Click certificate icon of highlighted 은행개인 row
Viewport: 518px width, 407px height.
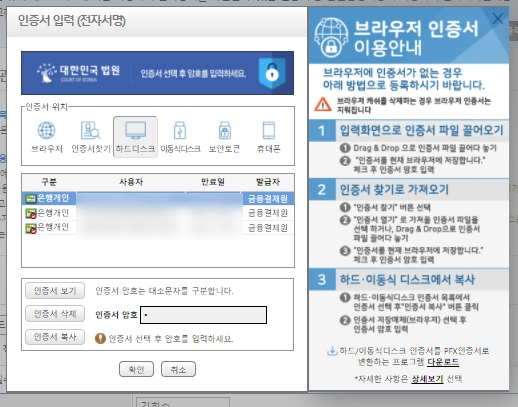point(31,199)
